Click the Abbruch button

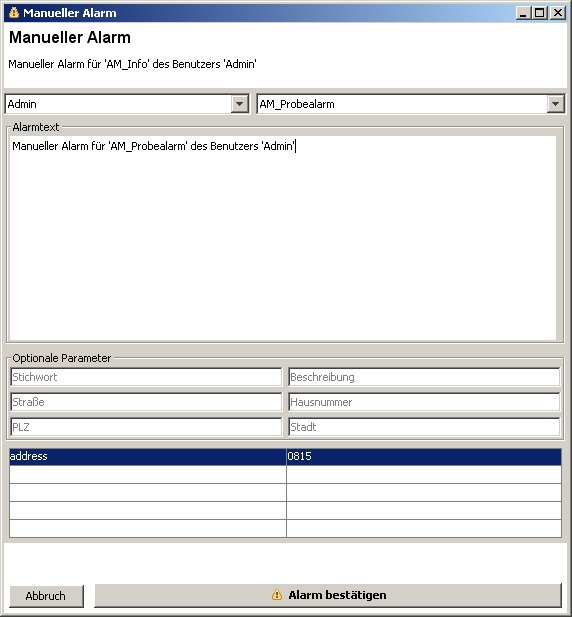[x=46, y=596]
